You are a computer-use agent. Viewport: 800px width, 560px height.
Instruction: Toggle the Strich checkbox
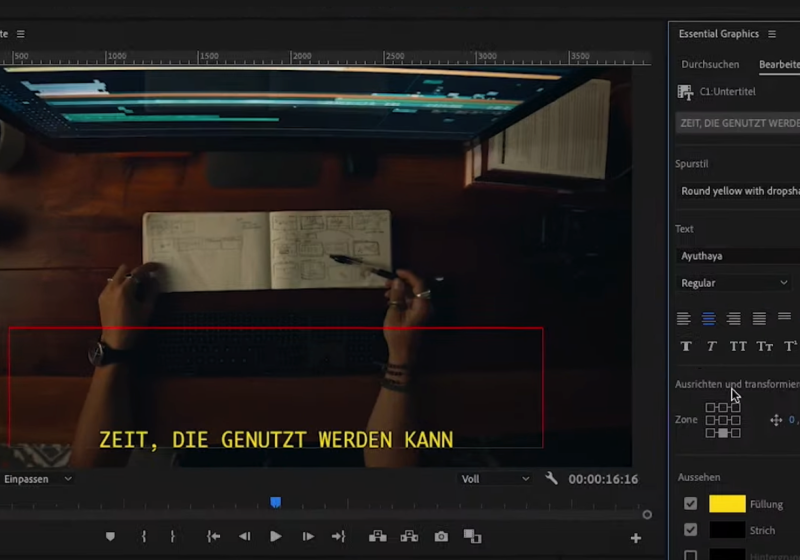(x=690, y=530)
